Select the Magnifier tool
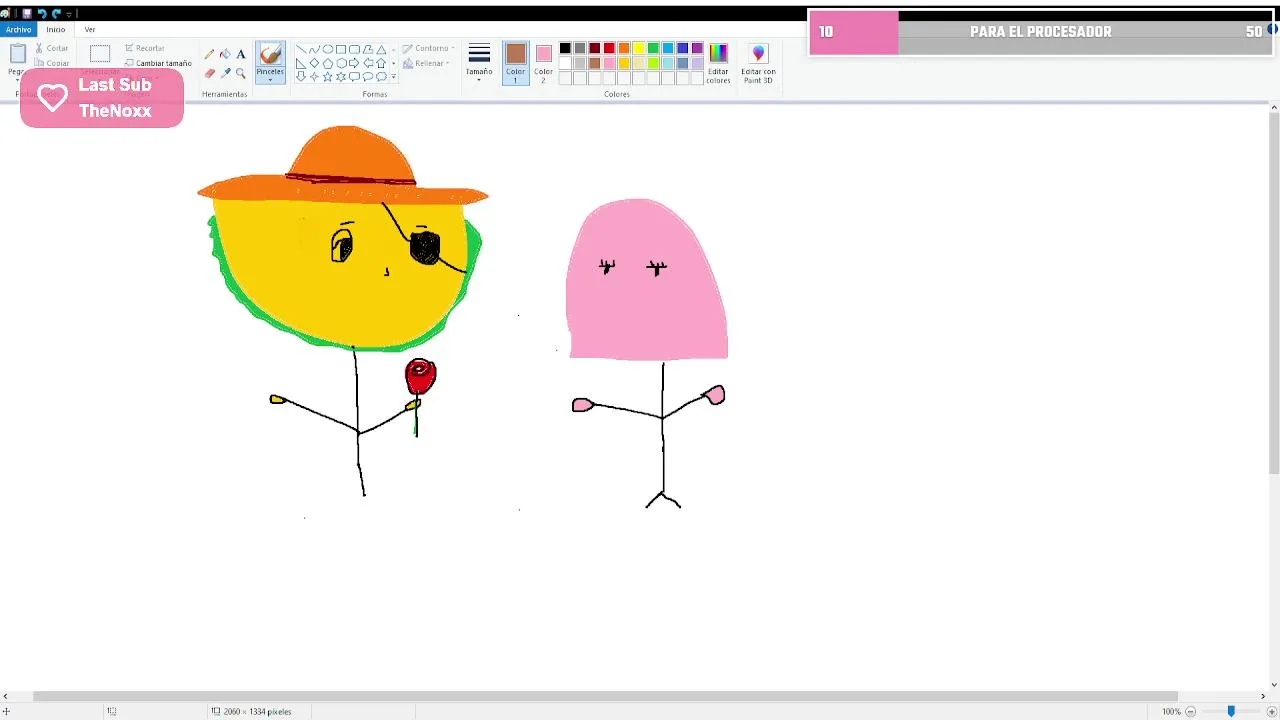The image size is (1280, 720). (x=241, y=73)
